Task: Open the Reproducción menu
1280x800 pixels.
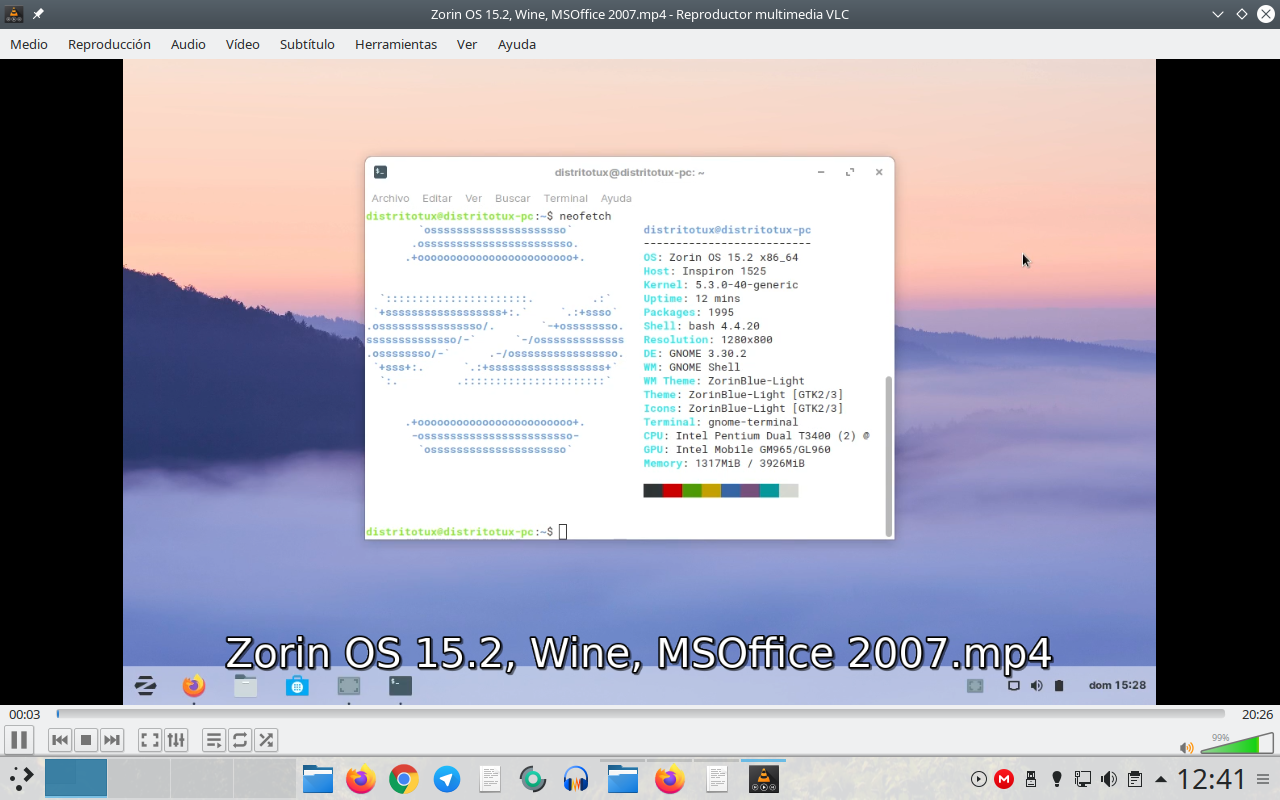Action: 109,44
